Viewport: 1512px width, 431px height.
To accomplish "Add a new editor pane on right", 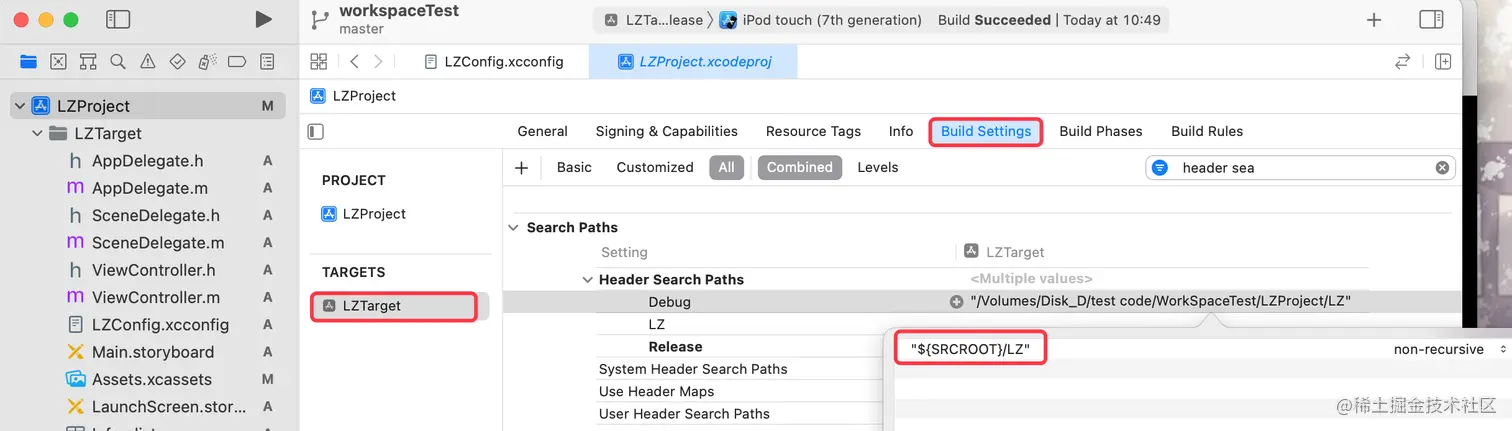I will (x=1443, y=62).
